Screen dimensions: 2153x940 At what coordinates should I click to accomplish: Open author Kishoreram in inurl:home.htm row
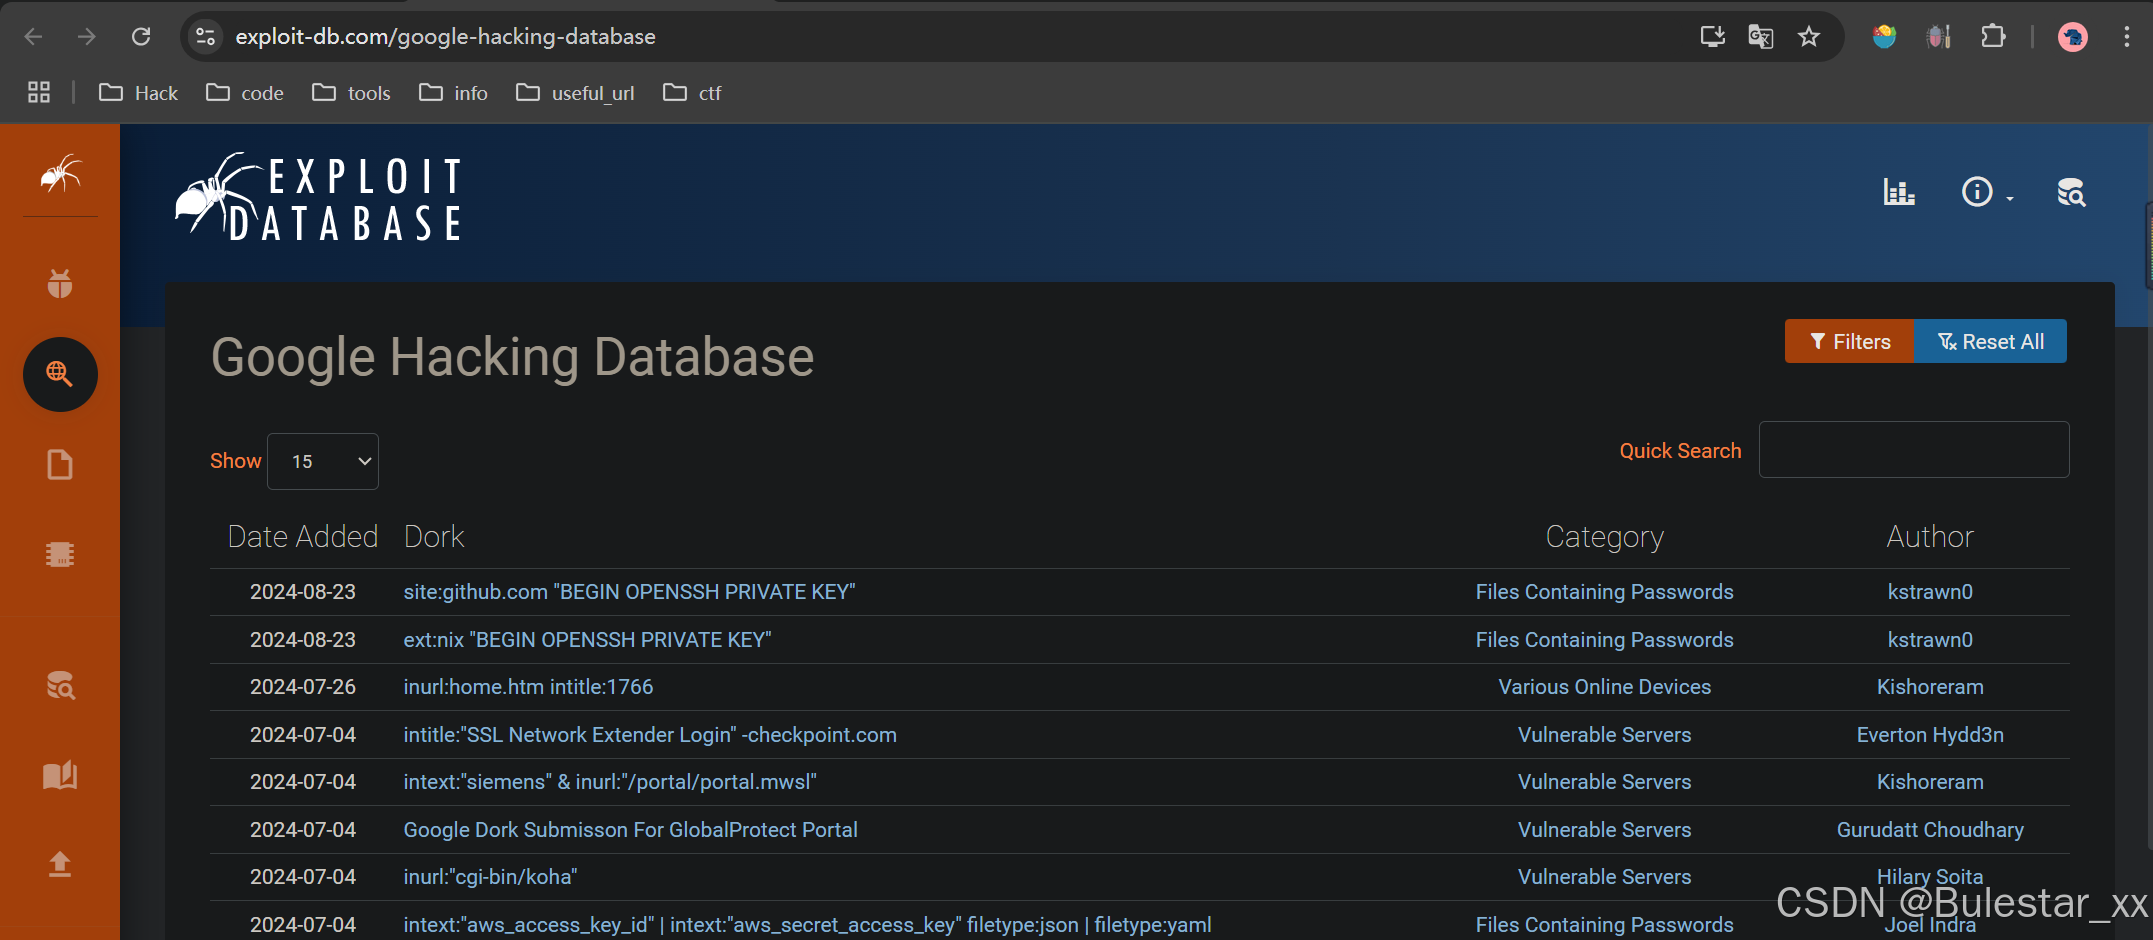1930,687
